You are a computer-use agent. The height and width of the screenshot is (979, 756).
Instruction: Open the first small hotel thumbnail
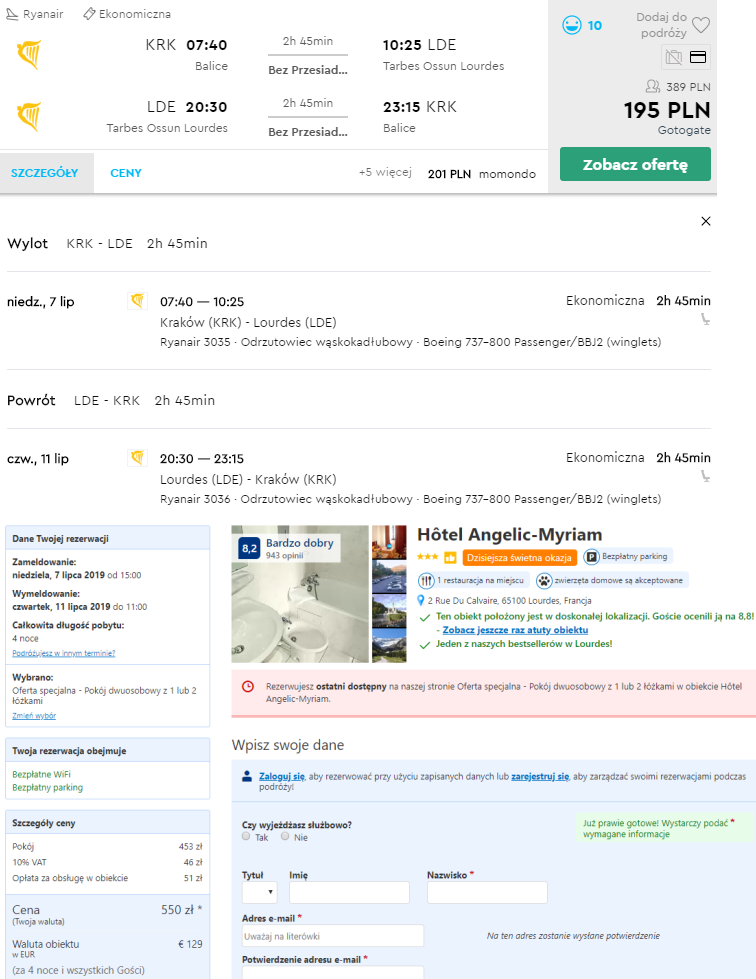[x=389, y=542]
